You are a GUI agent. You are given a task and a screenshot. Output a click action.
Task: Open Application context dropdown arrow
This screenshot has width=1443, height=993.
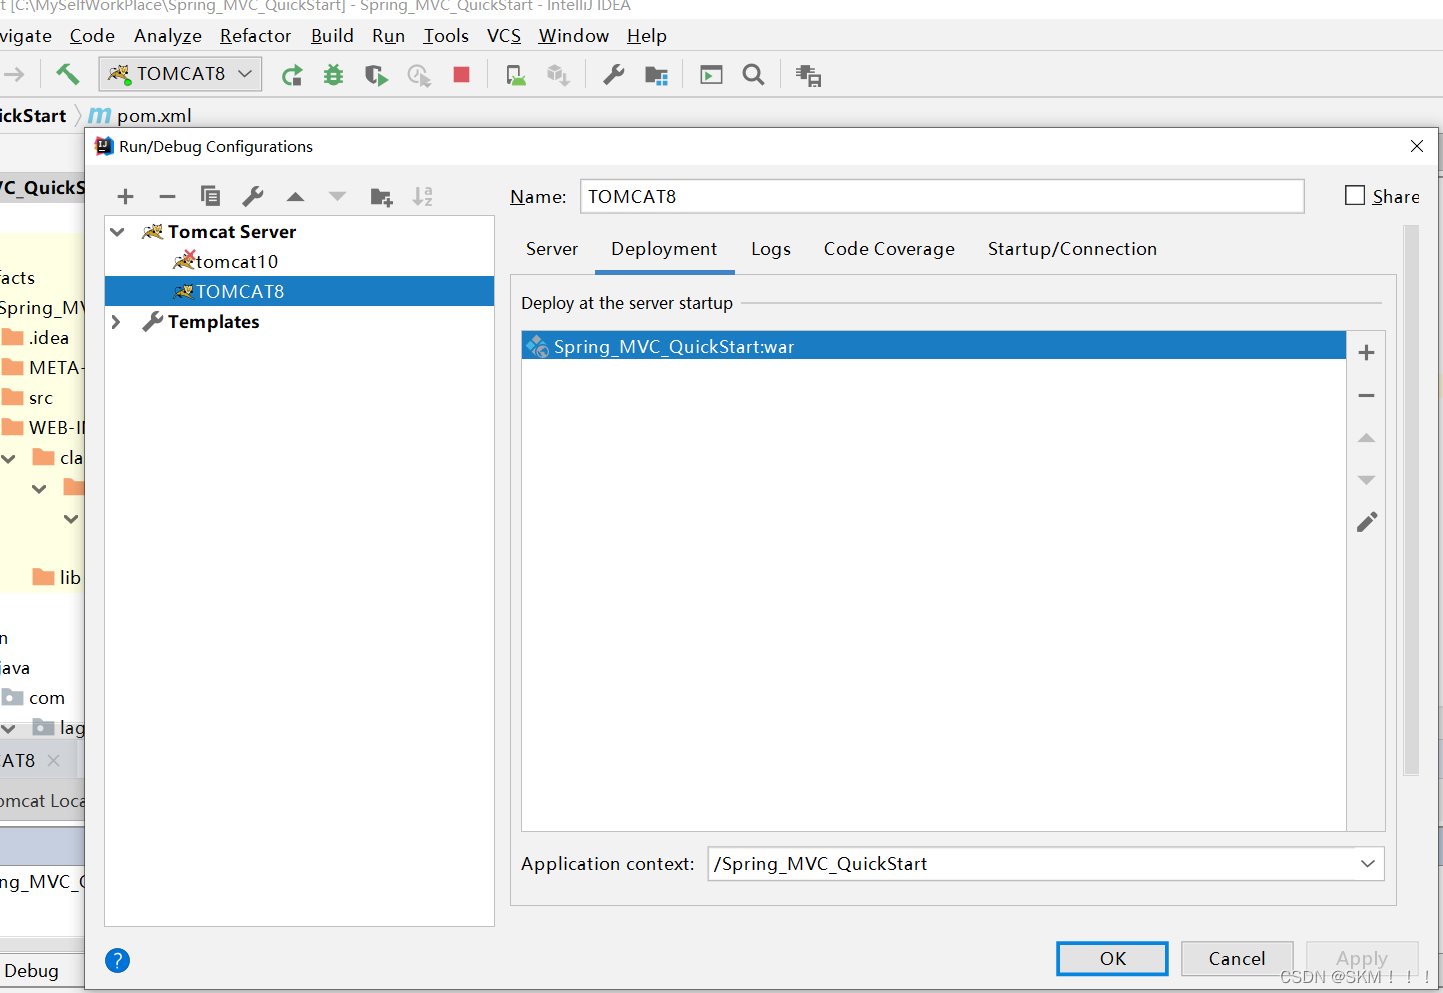(x=1367, y=864)
